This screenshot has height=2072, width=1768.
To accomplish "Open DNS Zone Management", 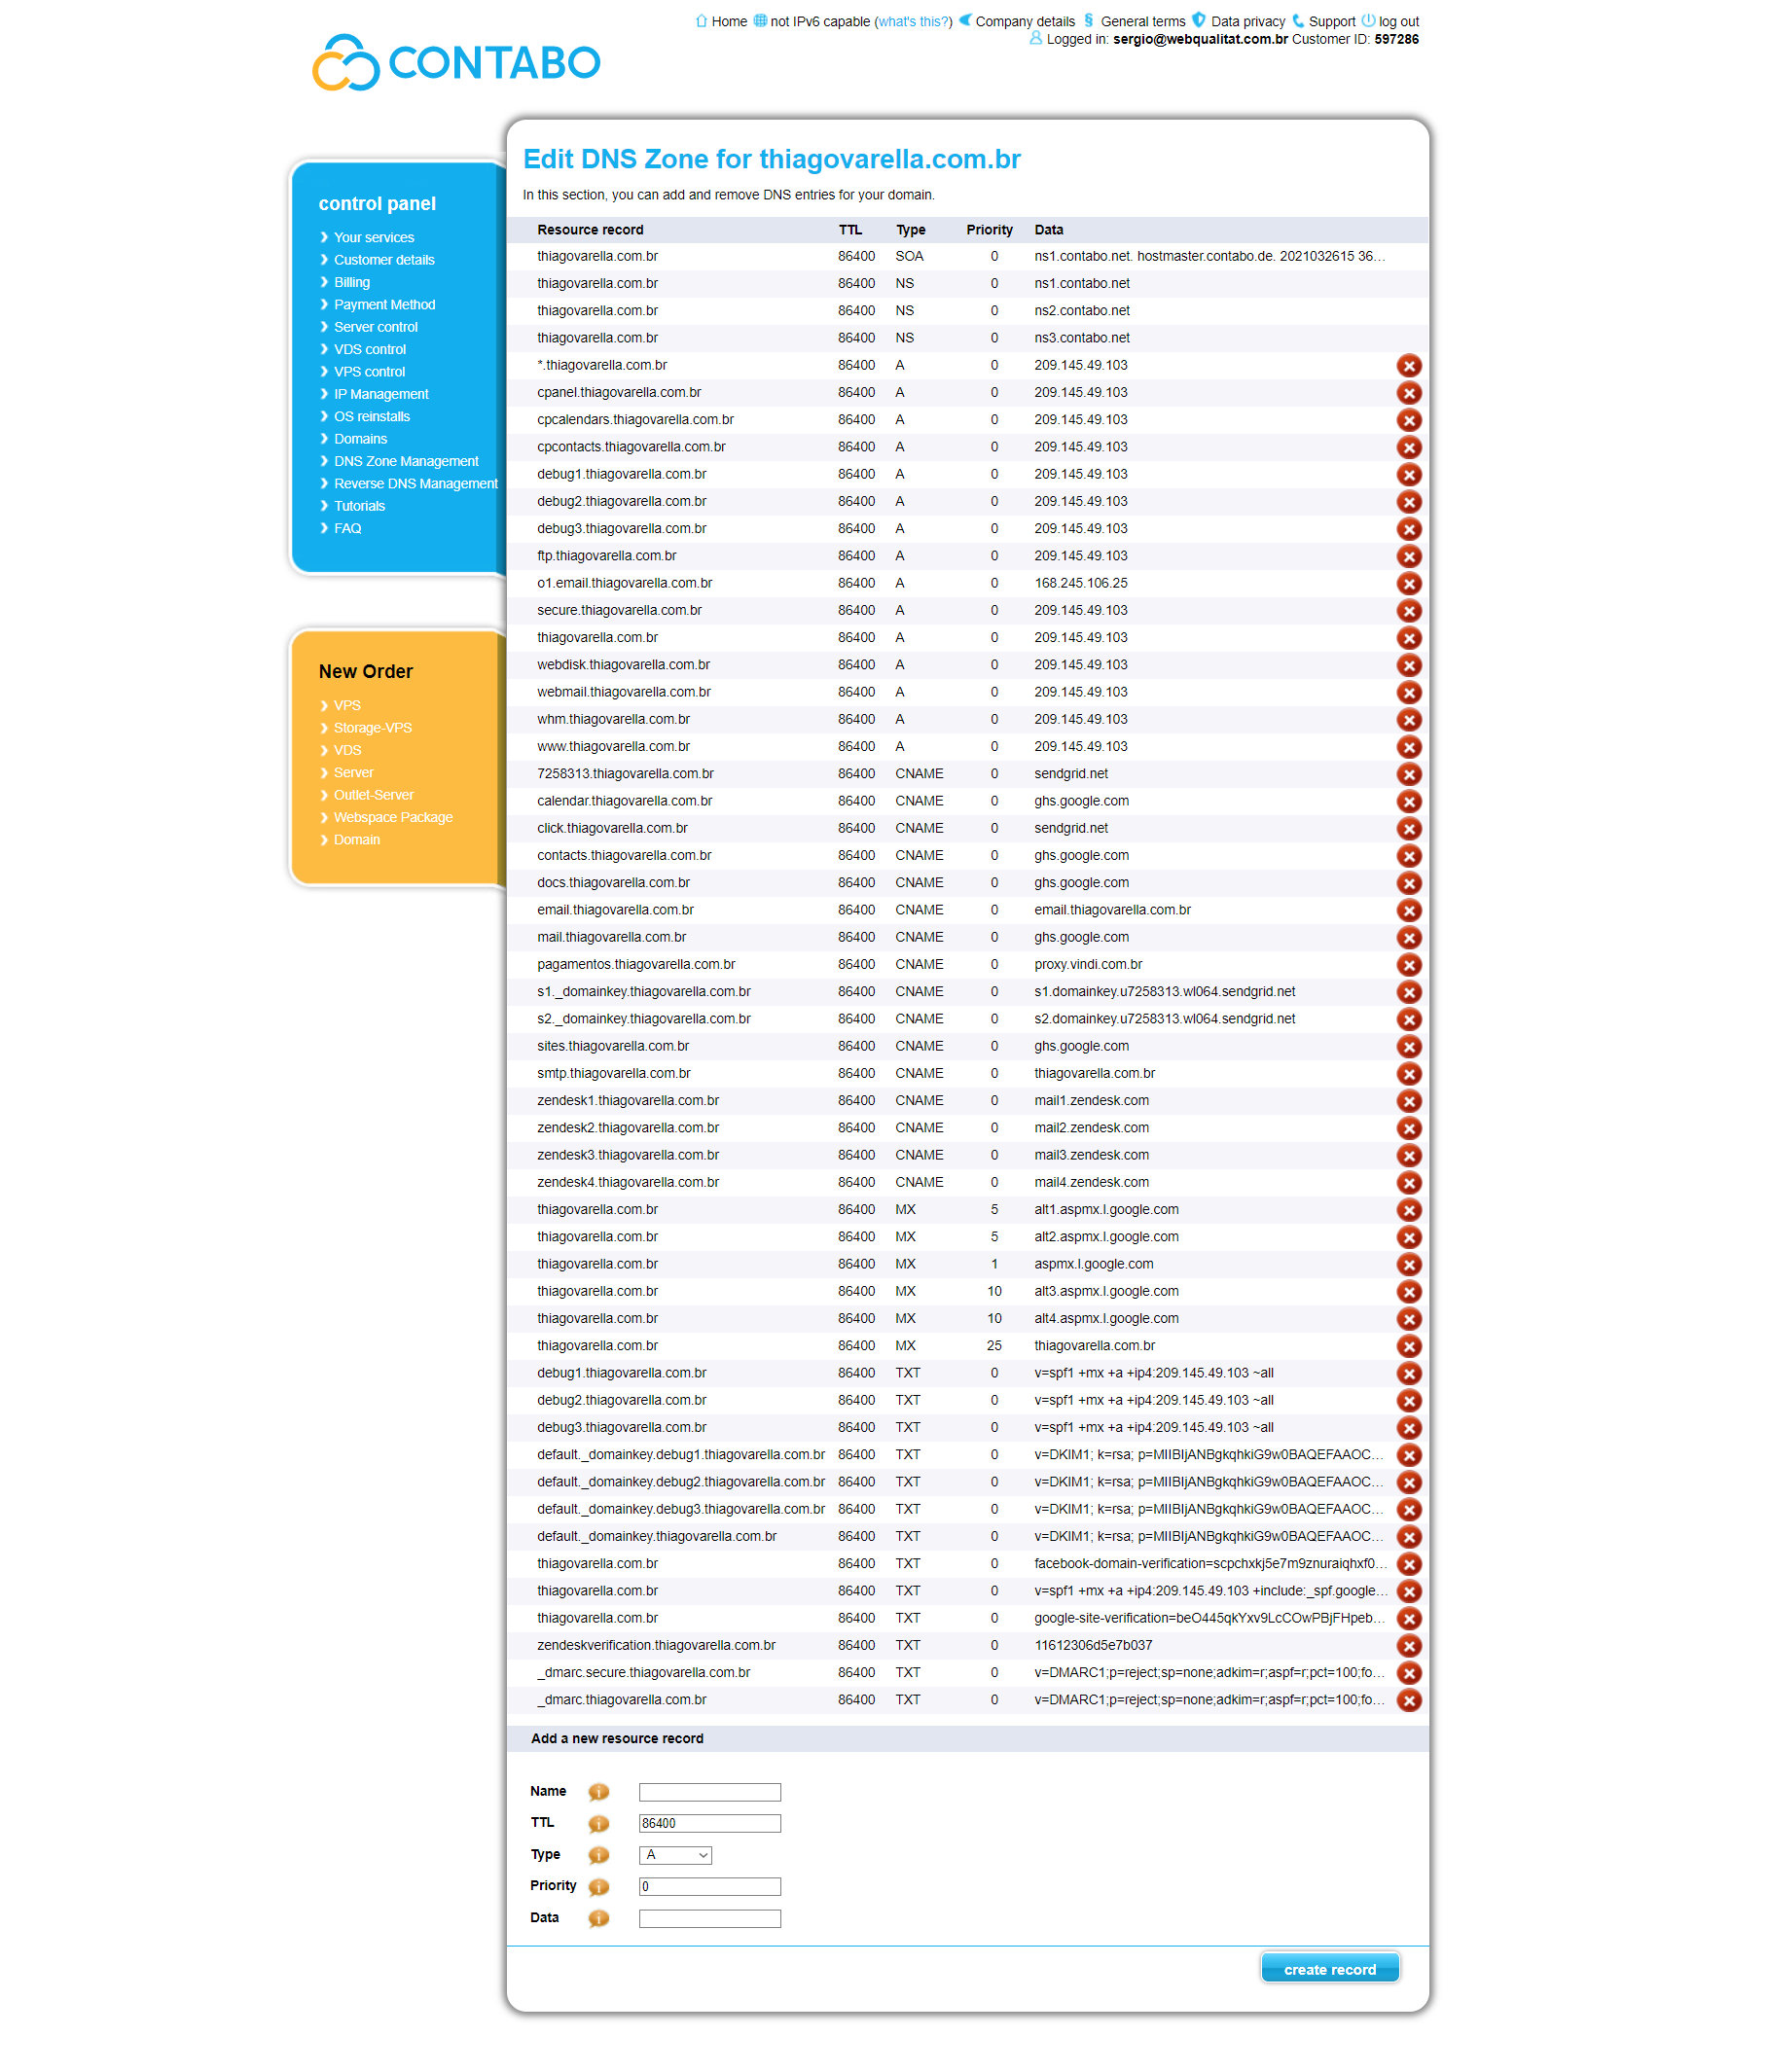I will (x=406, y=461).
